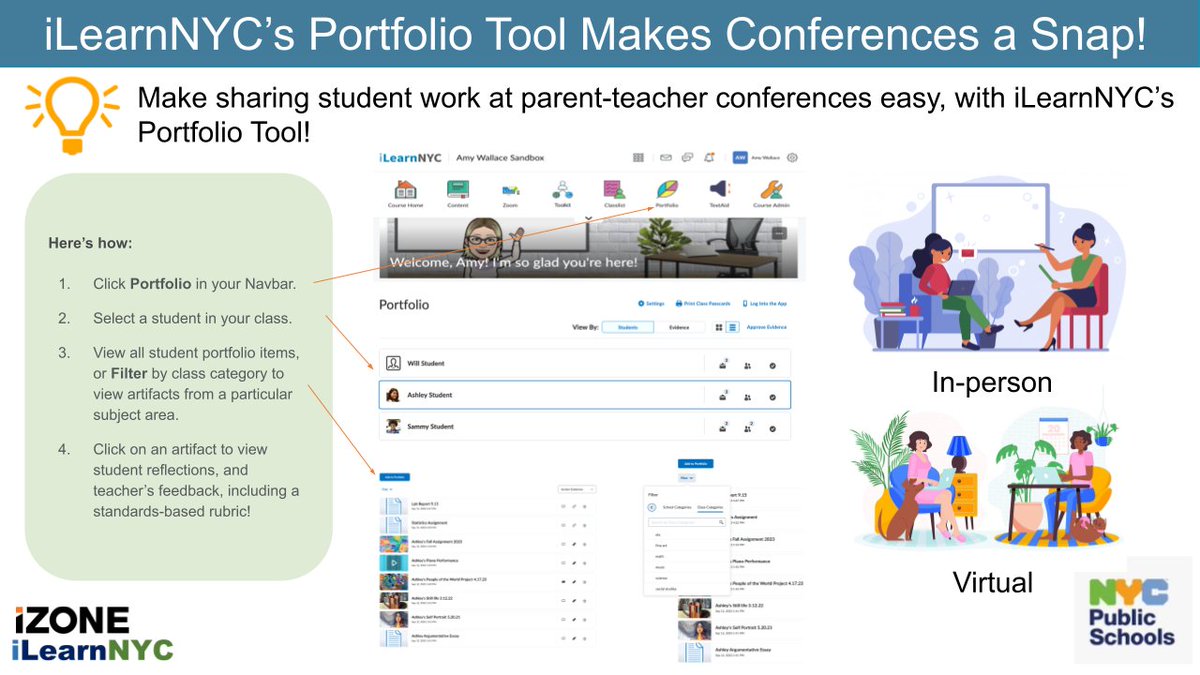Collapse the navbar with the chevron arrow
This screenshot has width=1200, height=675.
(x=587, y=218)
